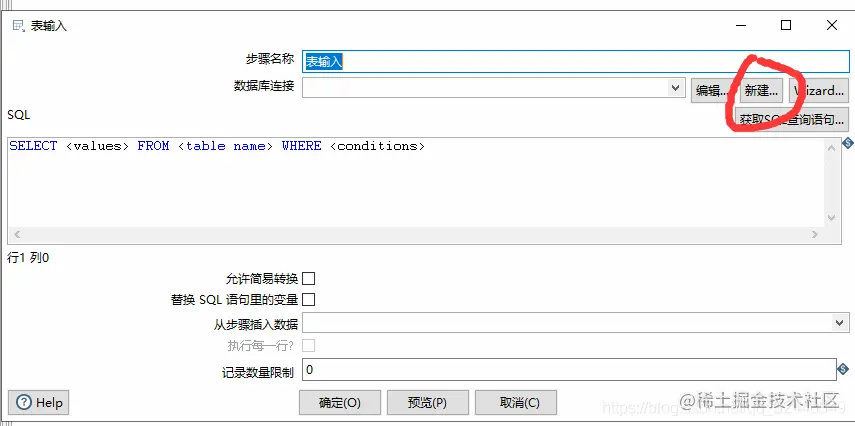Screen dimensions: 855x426
Task: Click the <conditions> placeholder text
Action: pos(377,146)
